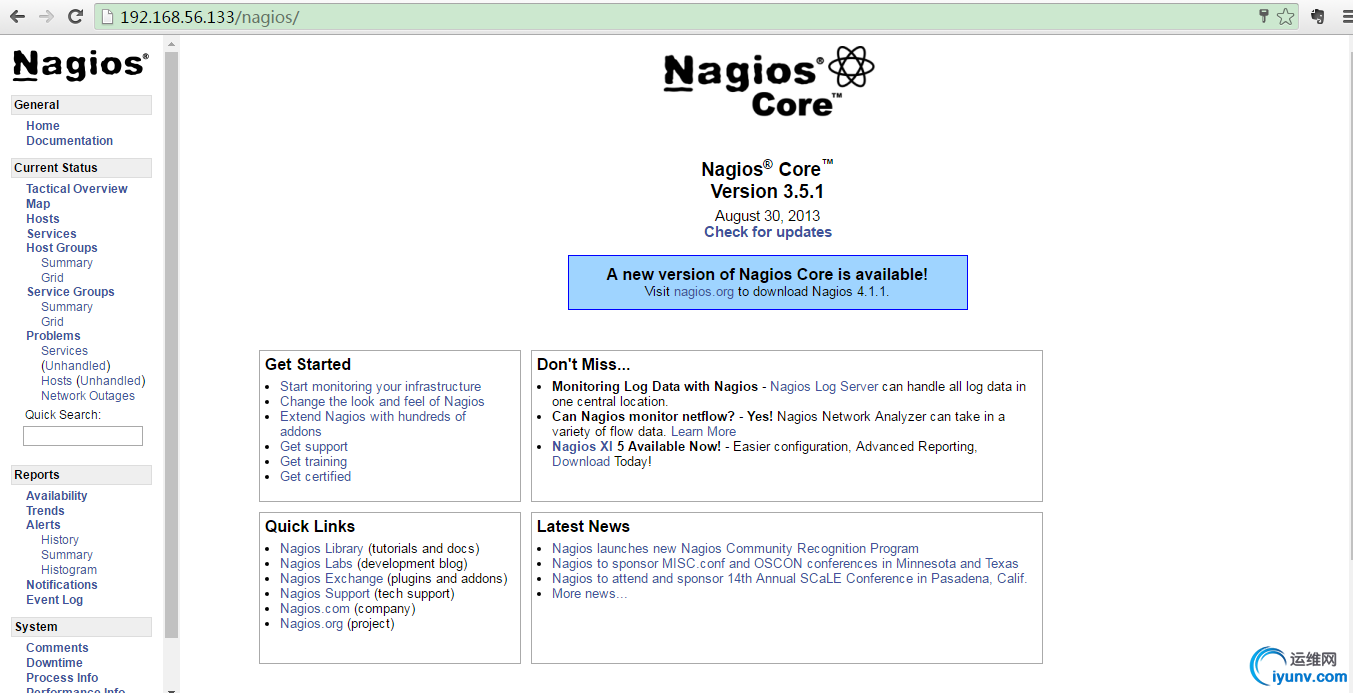This screenshot has height=693, width=1353.
Task: Open Host Groups
Action: point(62,248)
